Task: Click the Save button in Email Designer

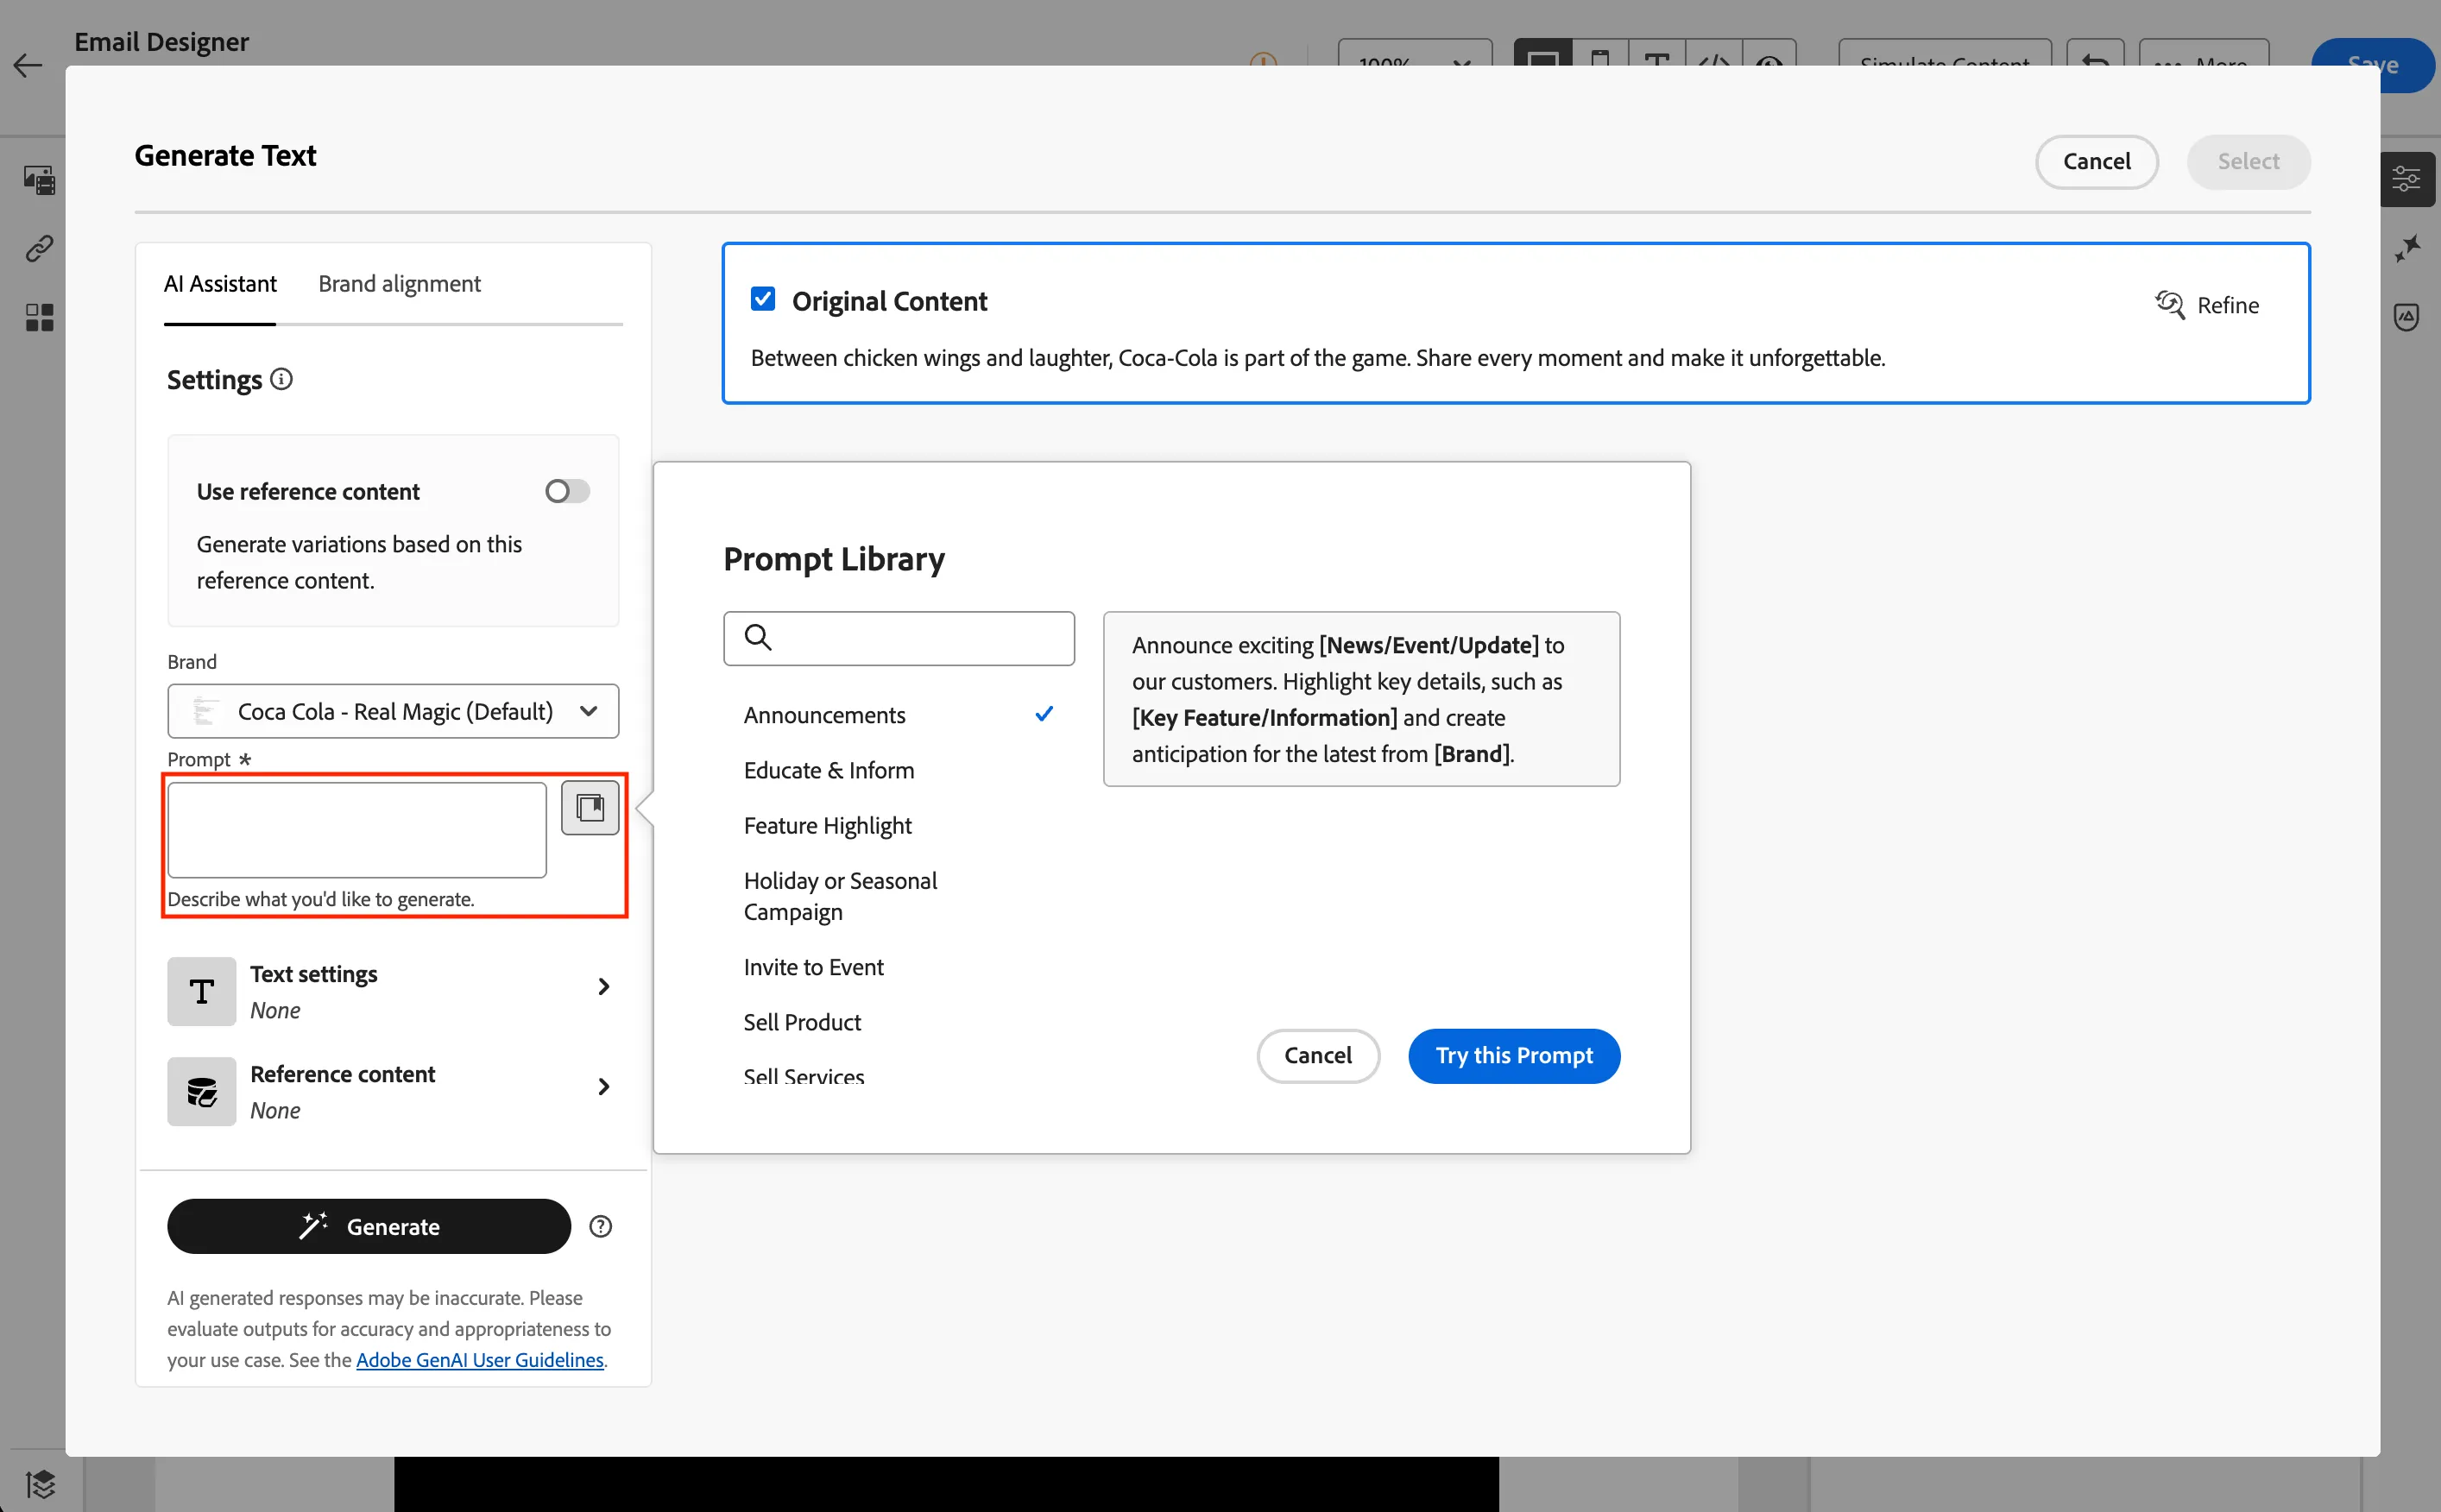Action: pos(2373,65)
